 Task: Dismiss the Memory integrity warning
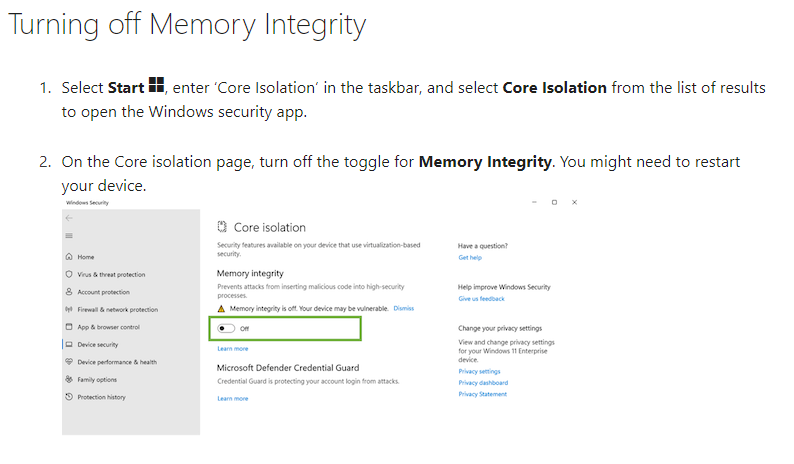click(x=404, y=308)
